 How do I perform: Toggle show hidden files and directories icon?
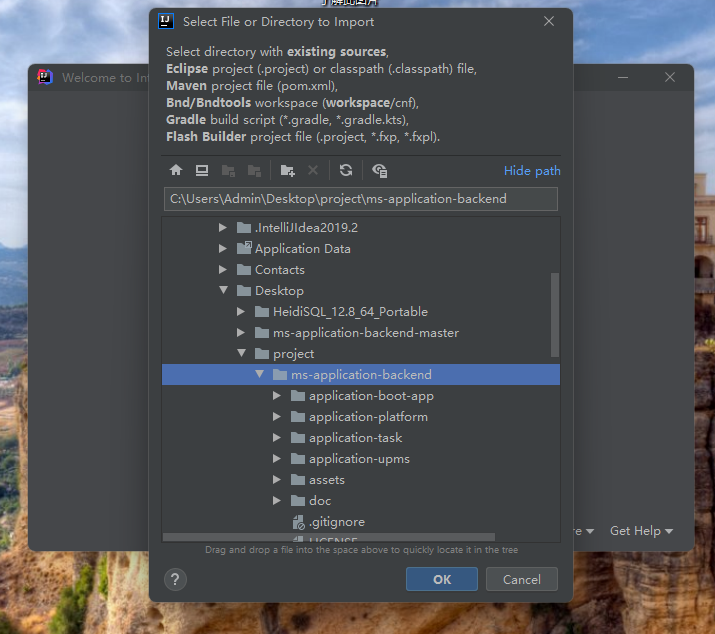coord(379,171)
